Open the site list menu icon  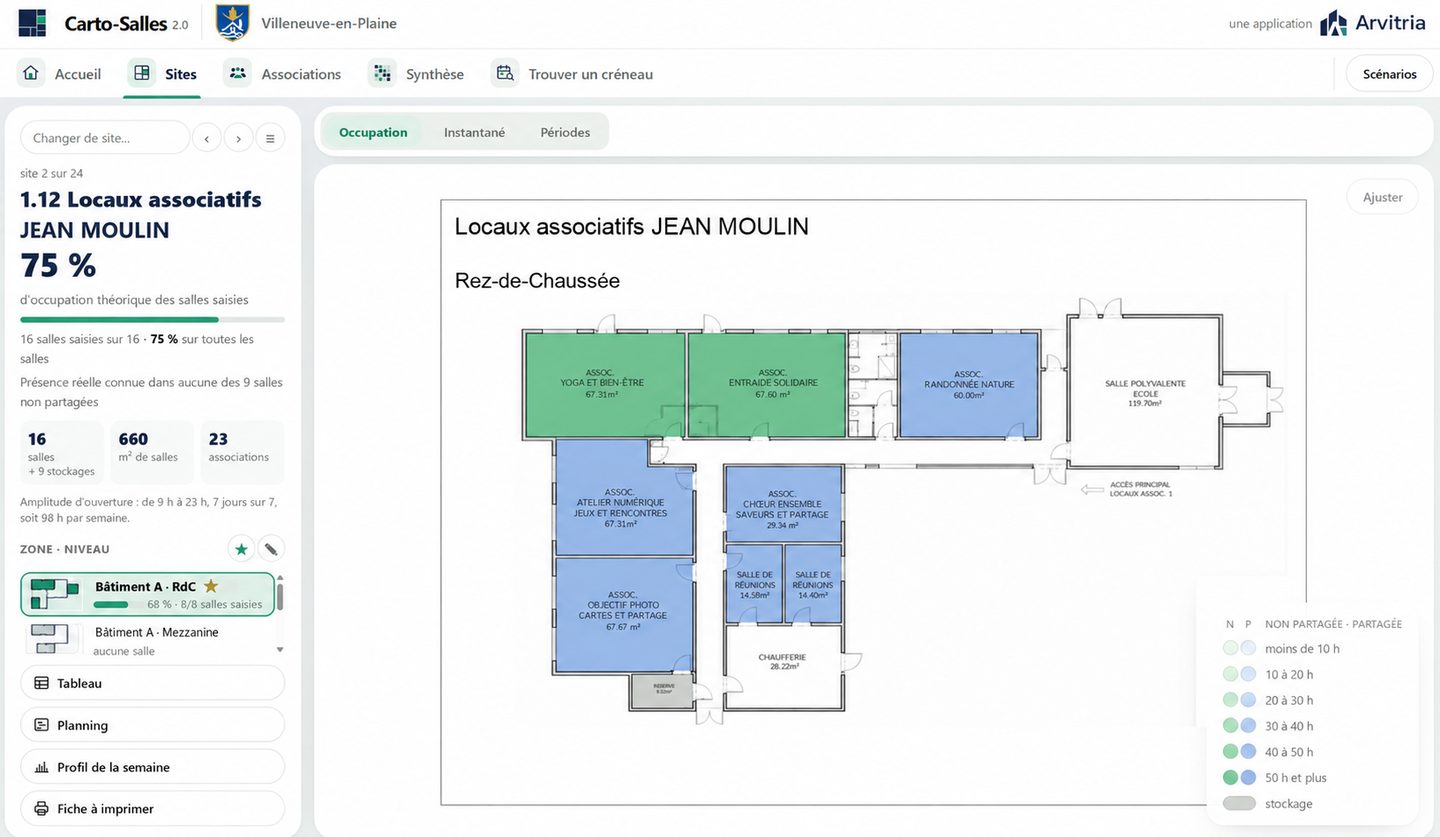click(x=270, y=138)
